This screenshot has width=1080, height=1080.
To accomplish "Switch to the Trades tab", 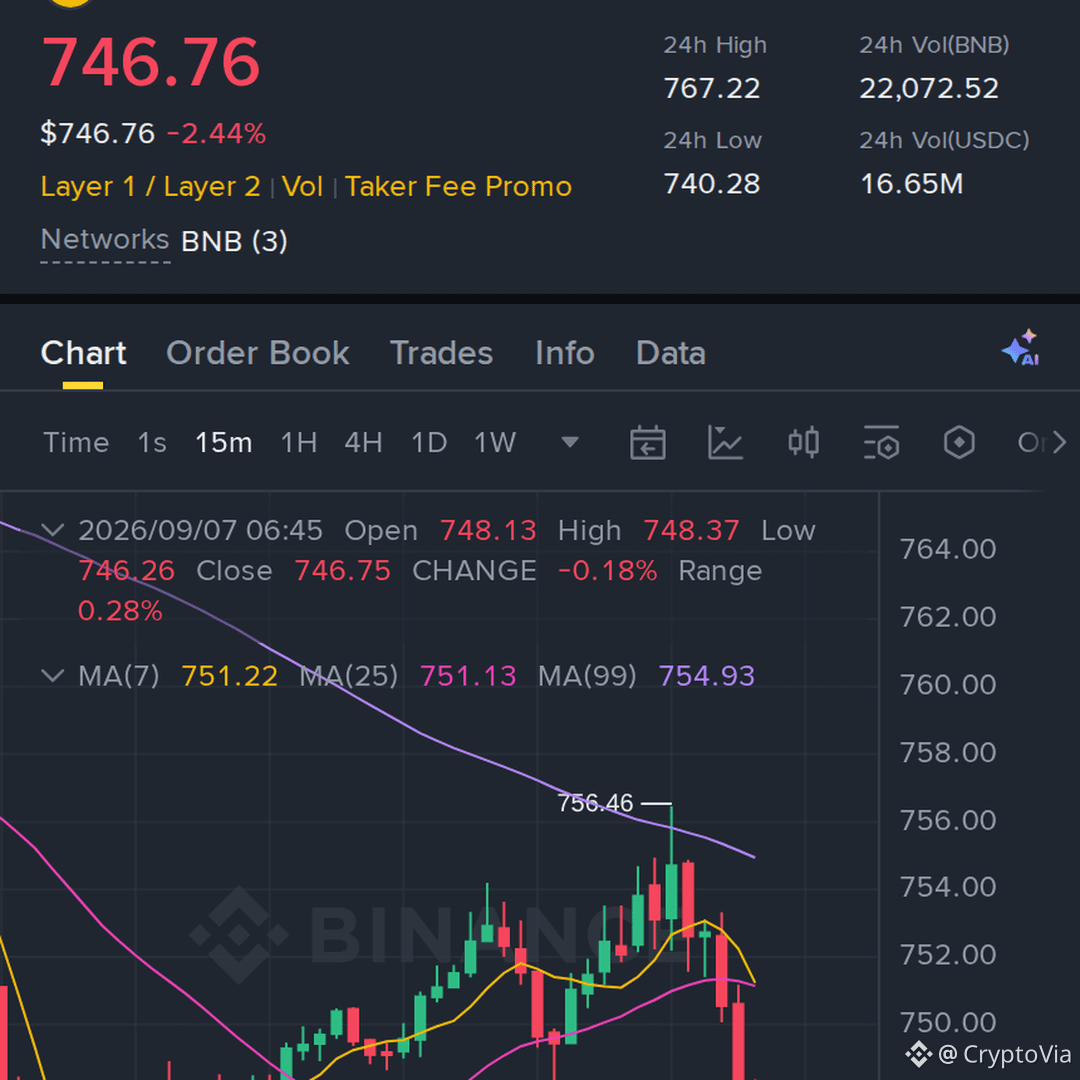I will (x=442, y=353).
